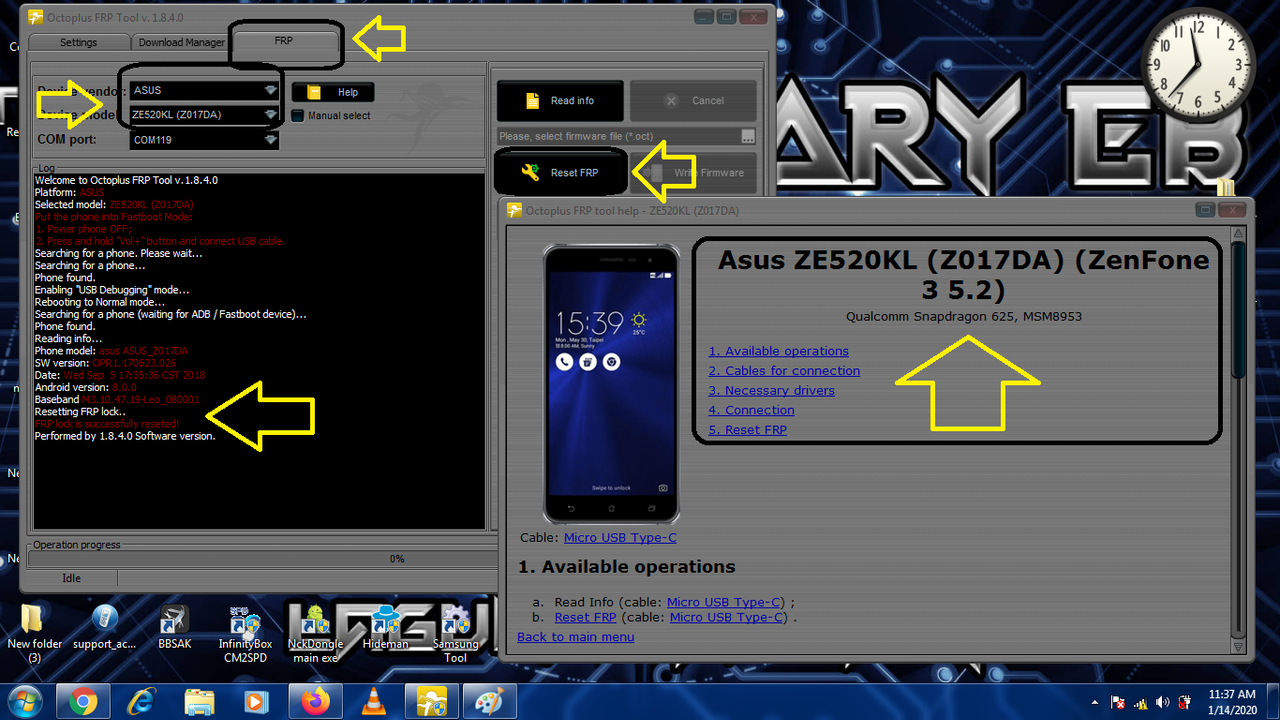This screenshot has width=1280, height=720.
Task: Open the Help button in Octoplus tool
Action: tap(333, 92)
